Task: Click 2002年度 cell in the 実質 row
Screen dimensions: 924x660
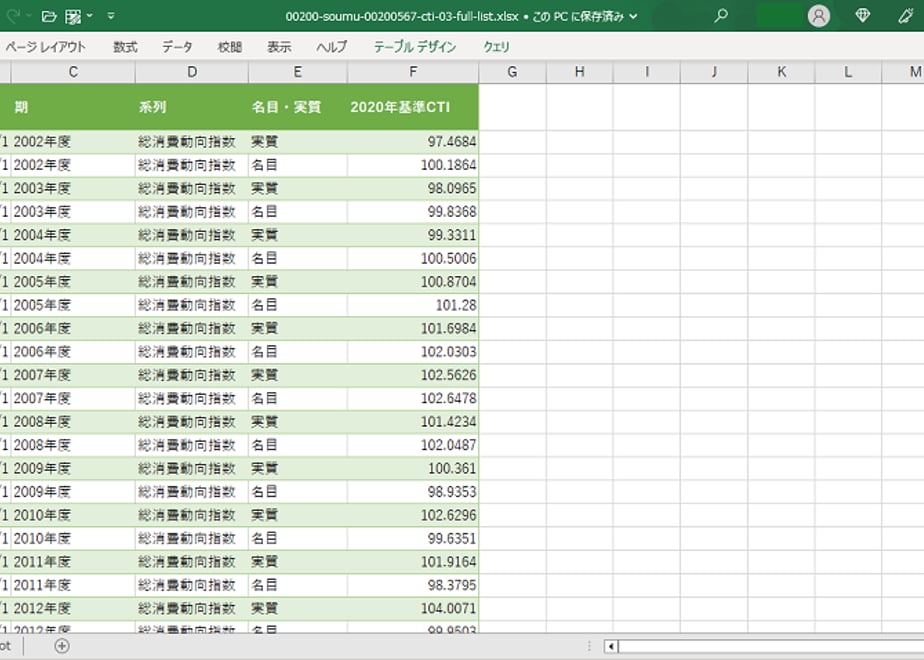Action: click(73, 141)
